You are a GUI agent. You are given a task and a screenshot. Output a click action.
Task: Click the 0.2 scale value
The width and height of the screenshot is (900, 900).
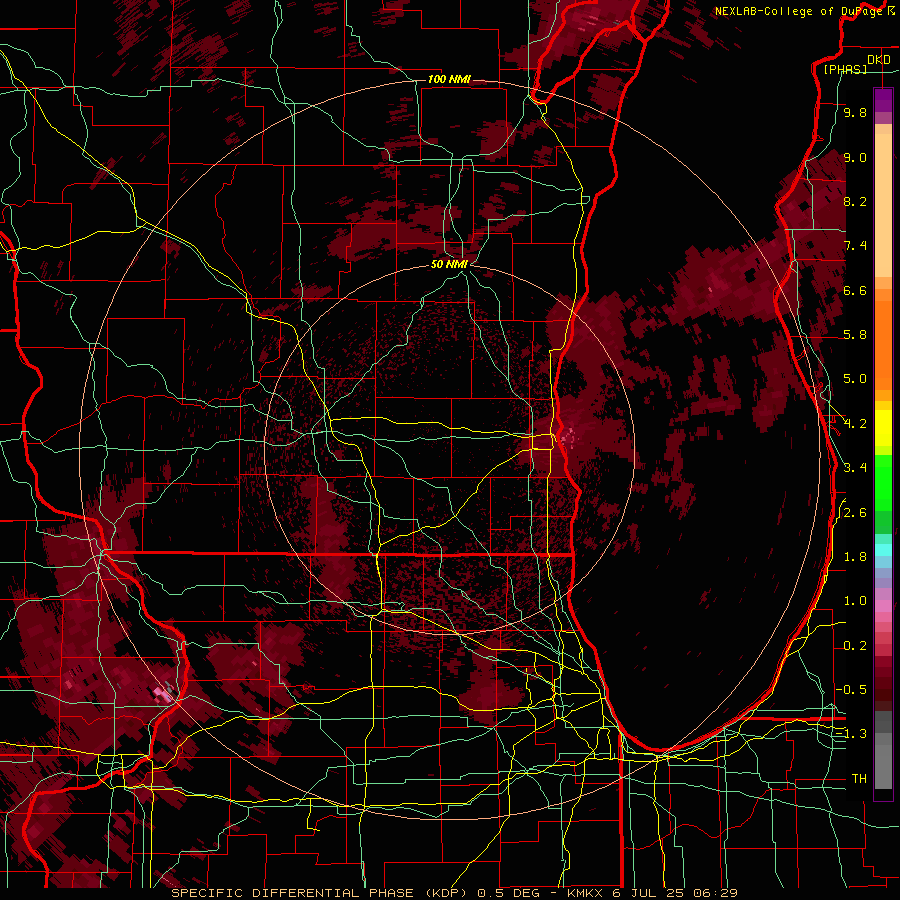point(855,645)
